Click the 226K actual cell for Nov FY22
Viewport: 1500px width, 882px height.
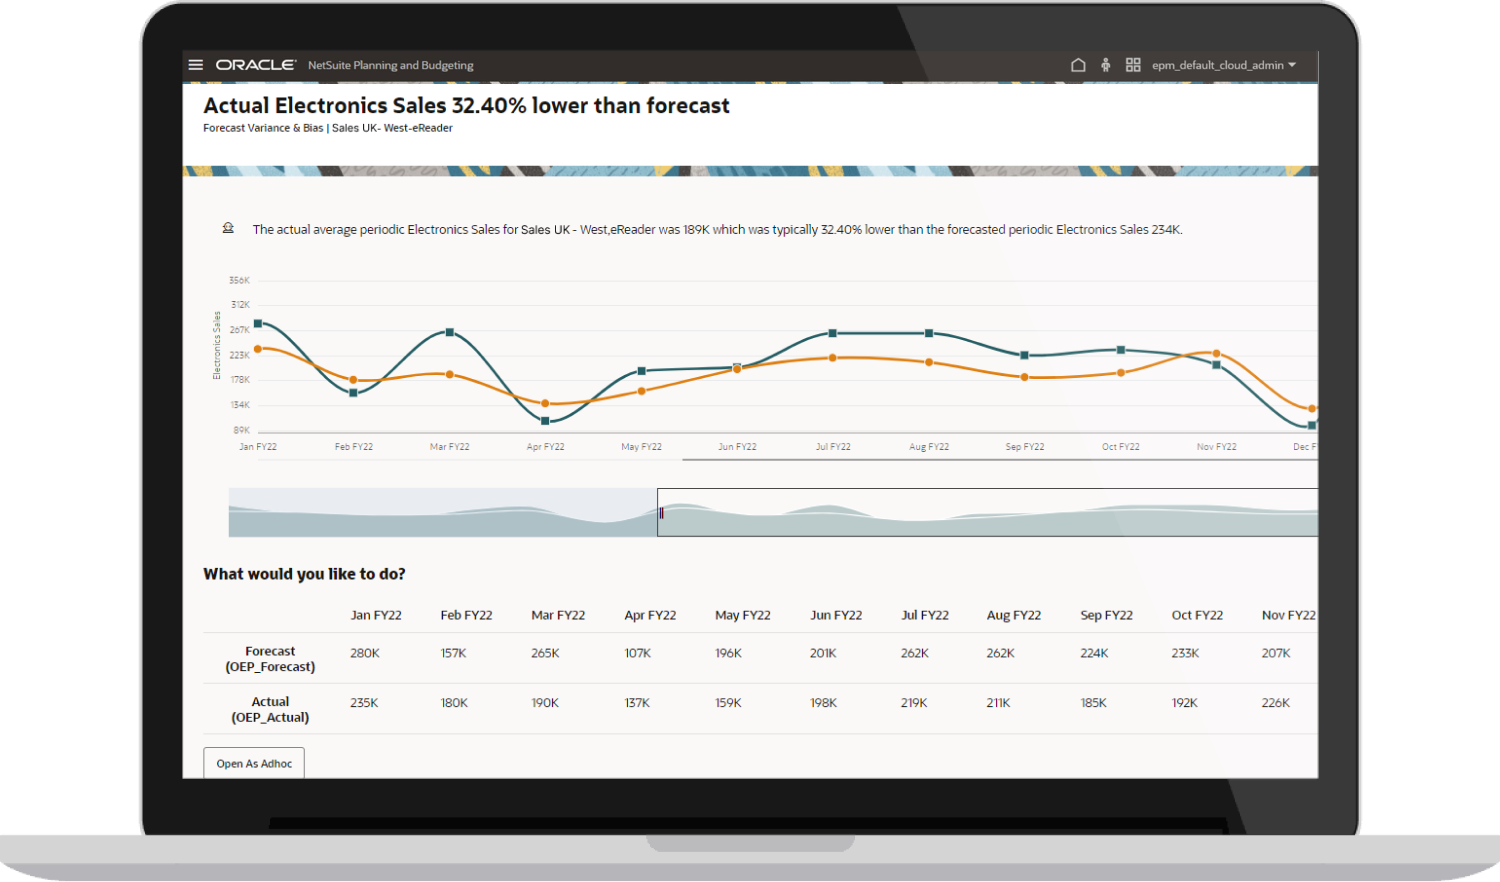tap(1275, 703)
